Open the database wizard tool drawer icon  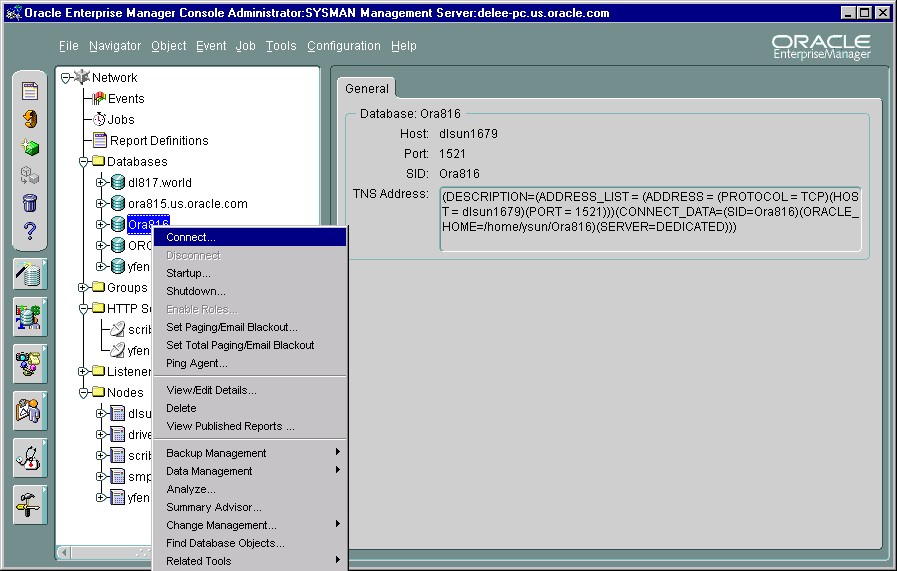30,273
